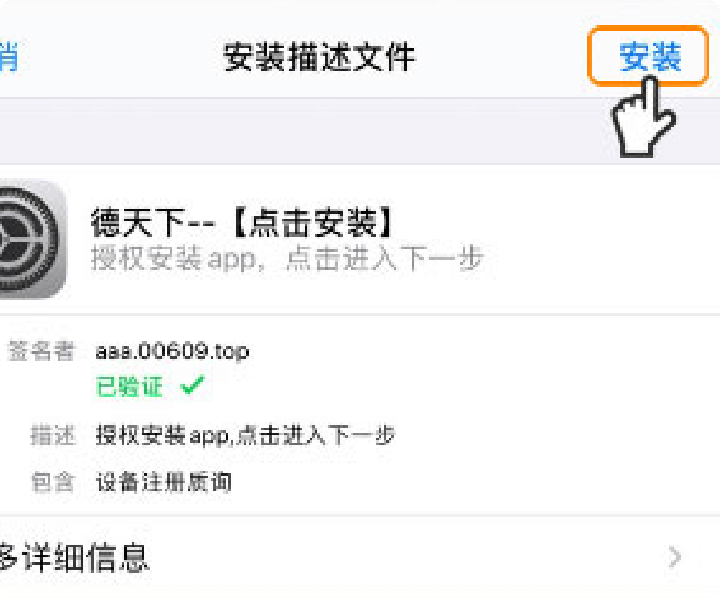Image resolution: width=720 pixels, height=598 pixels.
Task: Click the 设备注册质询 contents value
Action: tap(163, 483)
